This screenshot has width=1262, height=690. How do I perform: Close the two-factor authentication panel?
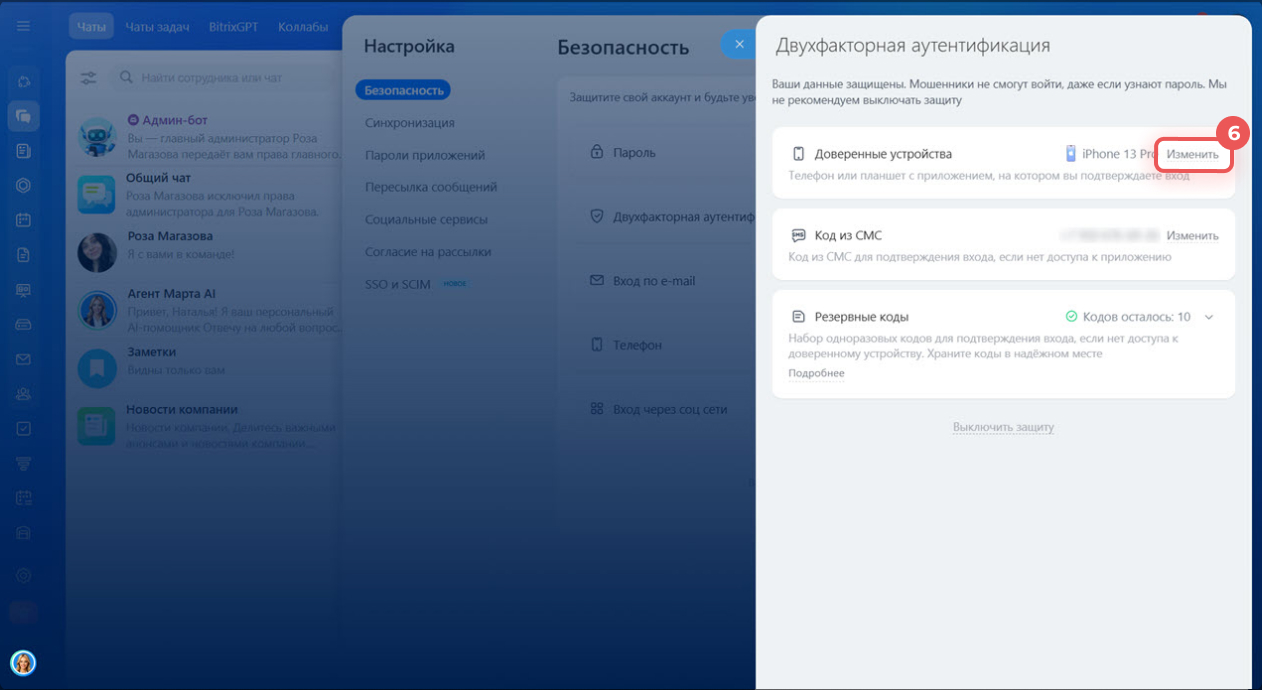coord(739,44)
